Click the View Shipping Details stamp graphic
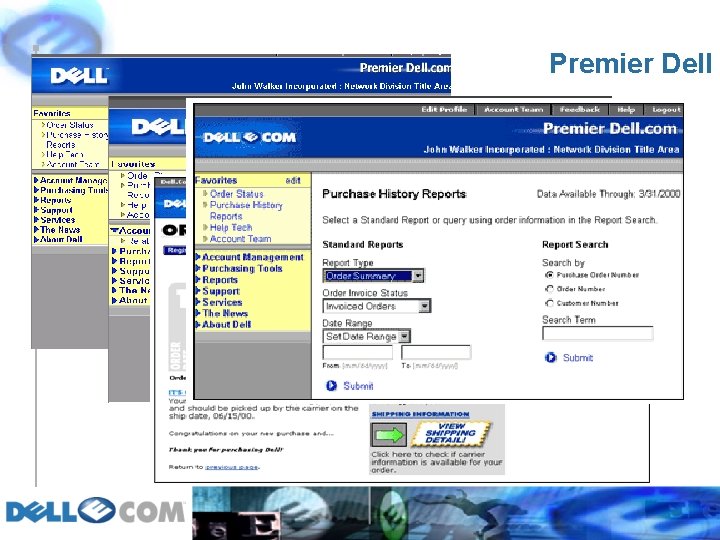Screen dimensions: 720x540 click(450, 433)
